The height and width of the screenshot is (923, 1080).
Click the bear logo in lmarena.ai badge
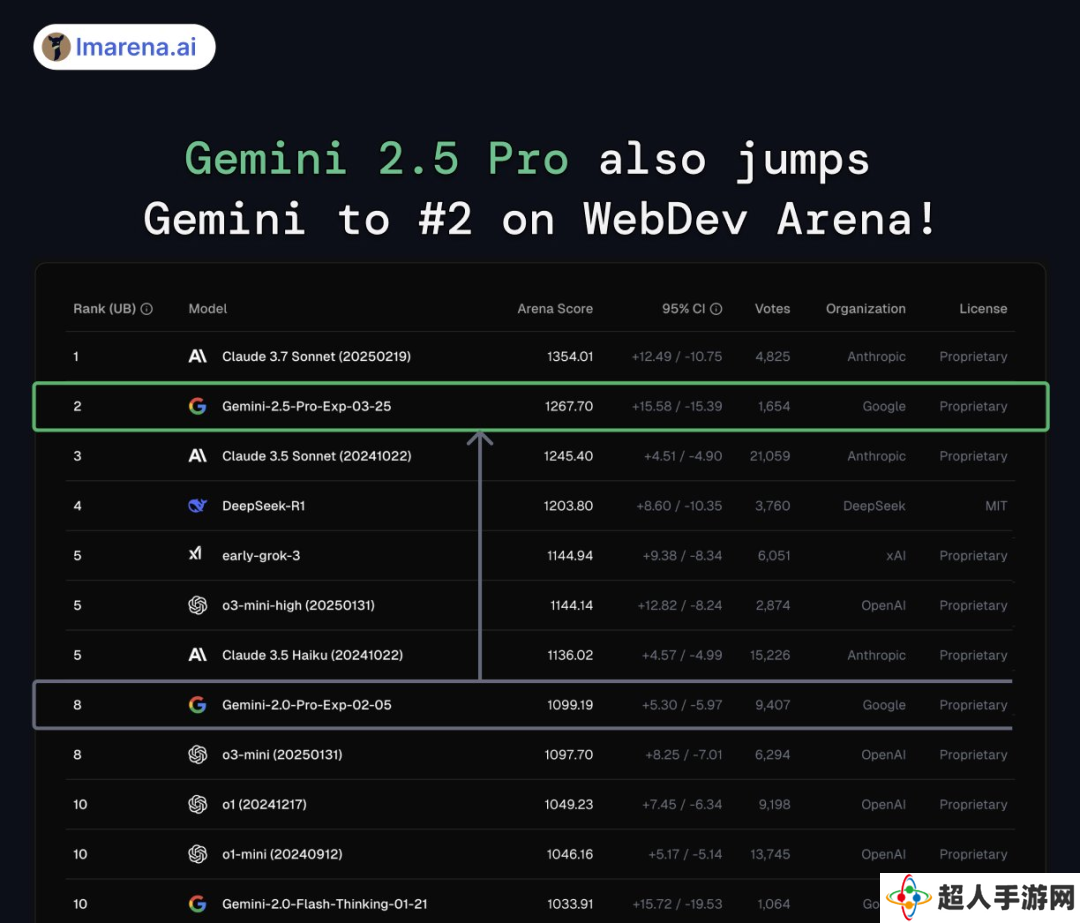[x=56, y=47]
